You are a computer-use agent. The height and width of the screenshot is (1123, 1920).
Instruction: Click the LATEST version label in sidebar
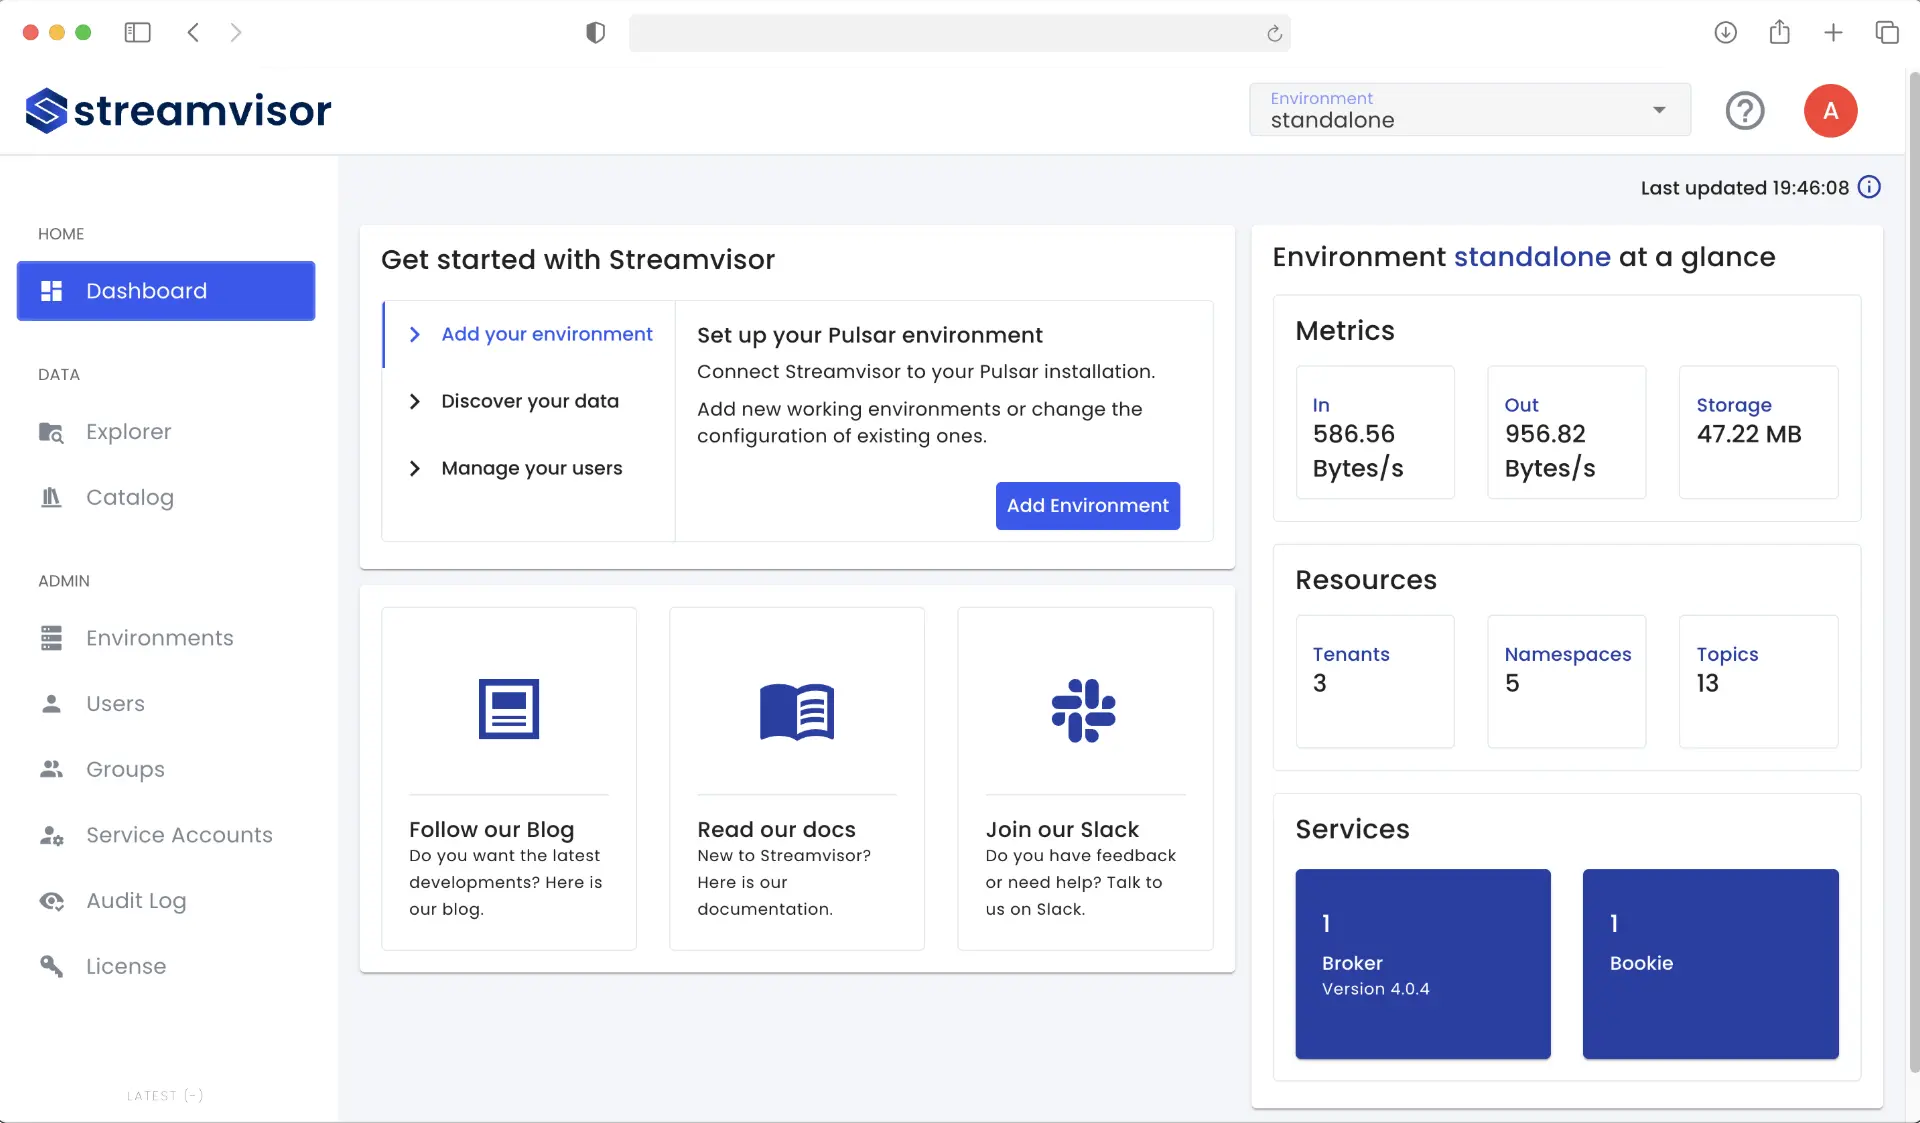point(165,1096)
